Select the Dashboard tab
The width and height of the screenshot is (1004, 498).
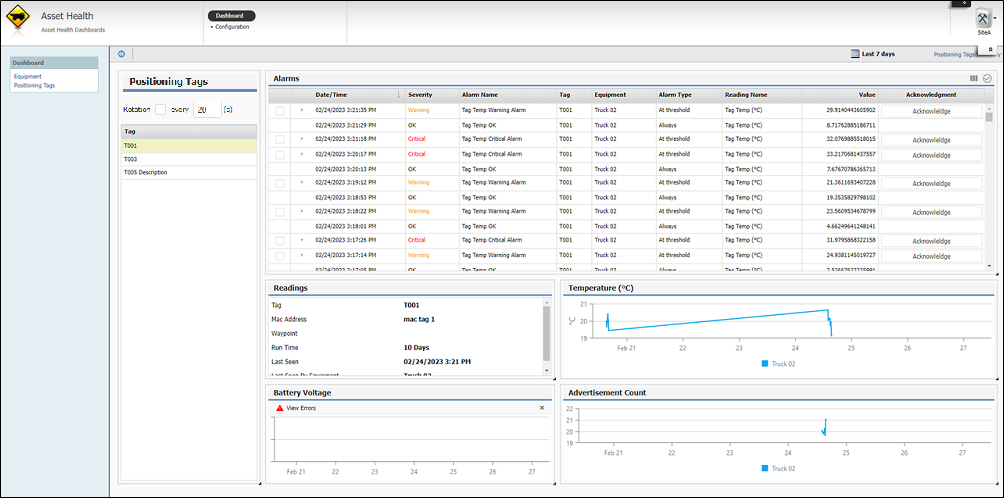[231, 15]
